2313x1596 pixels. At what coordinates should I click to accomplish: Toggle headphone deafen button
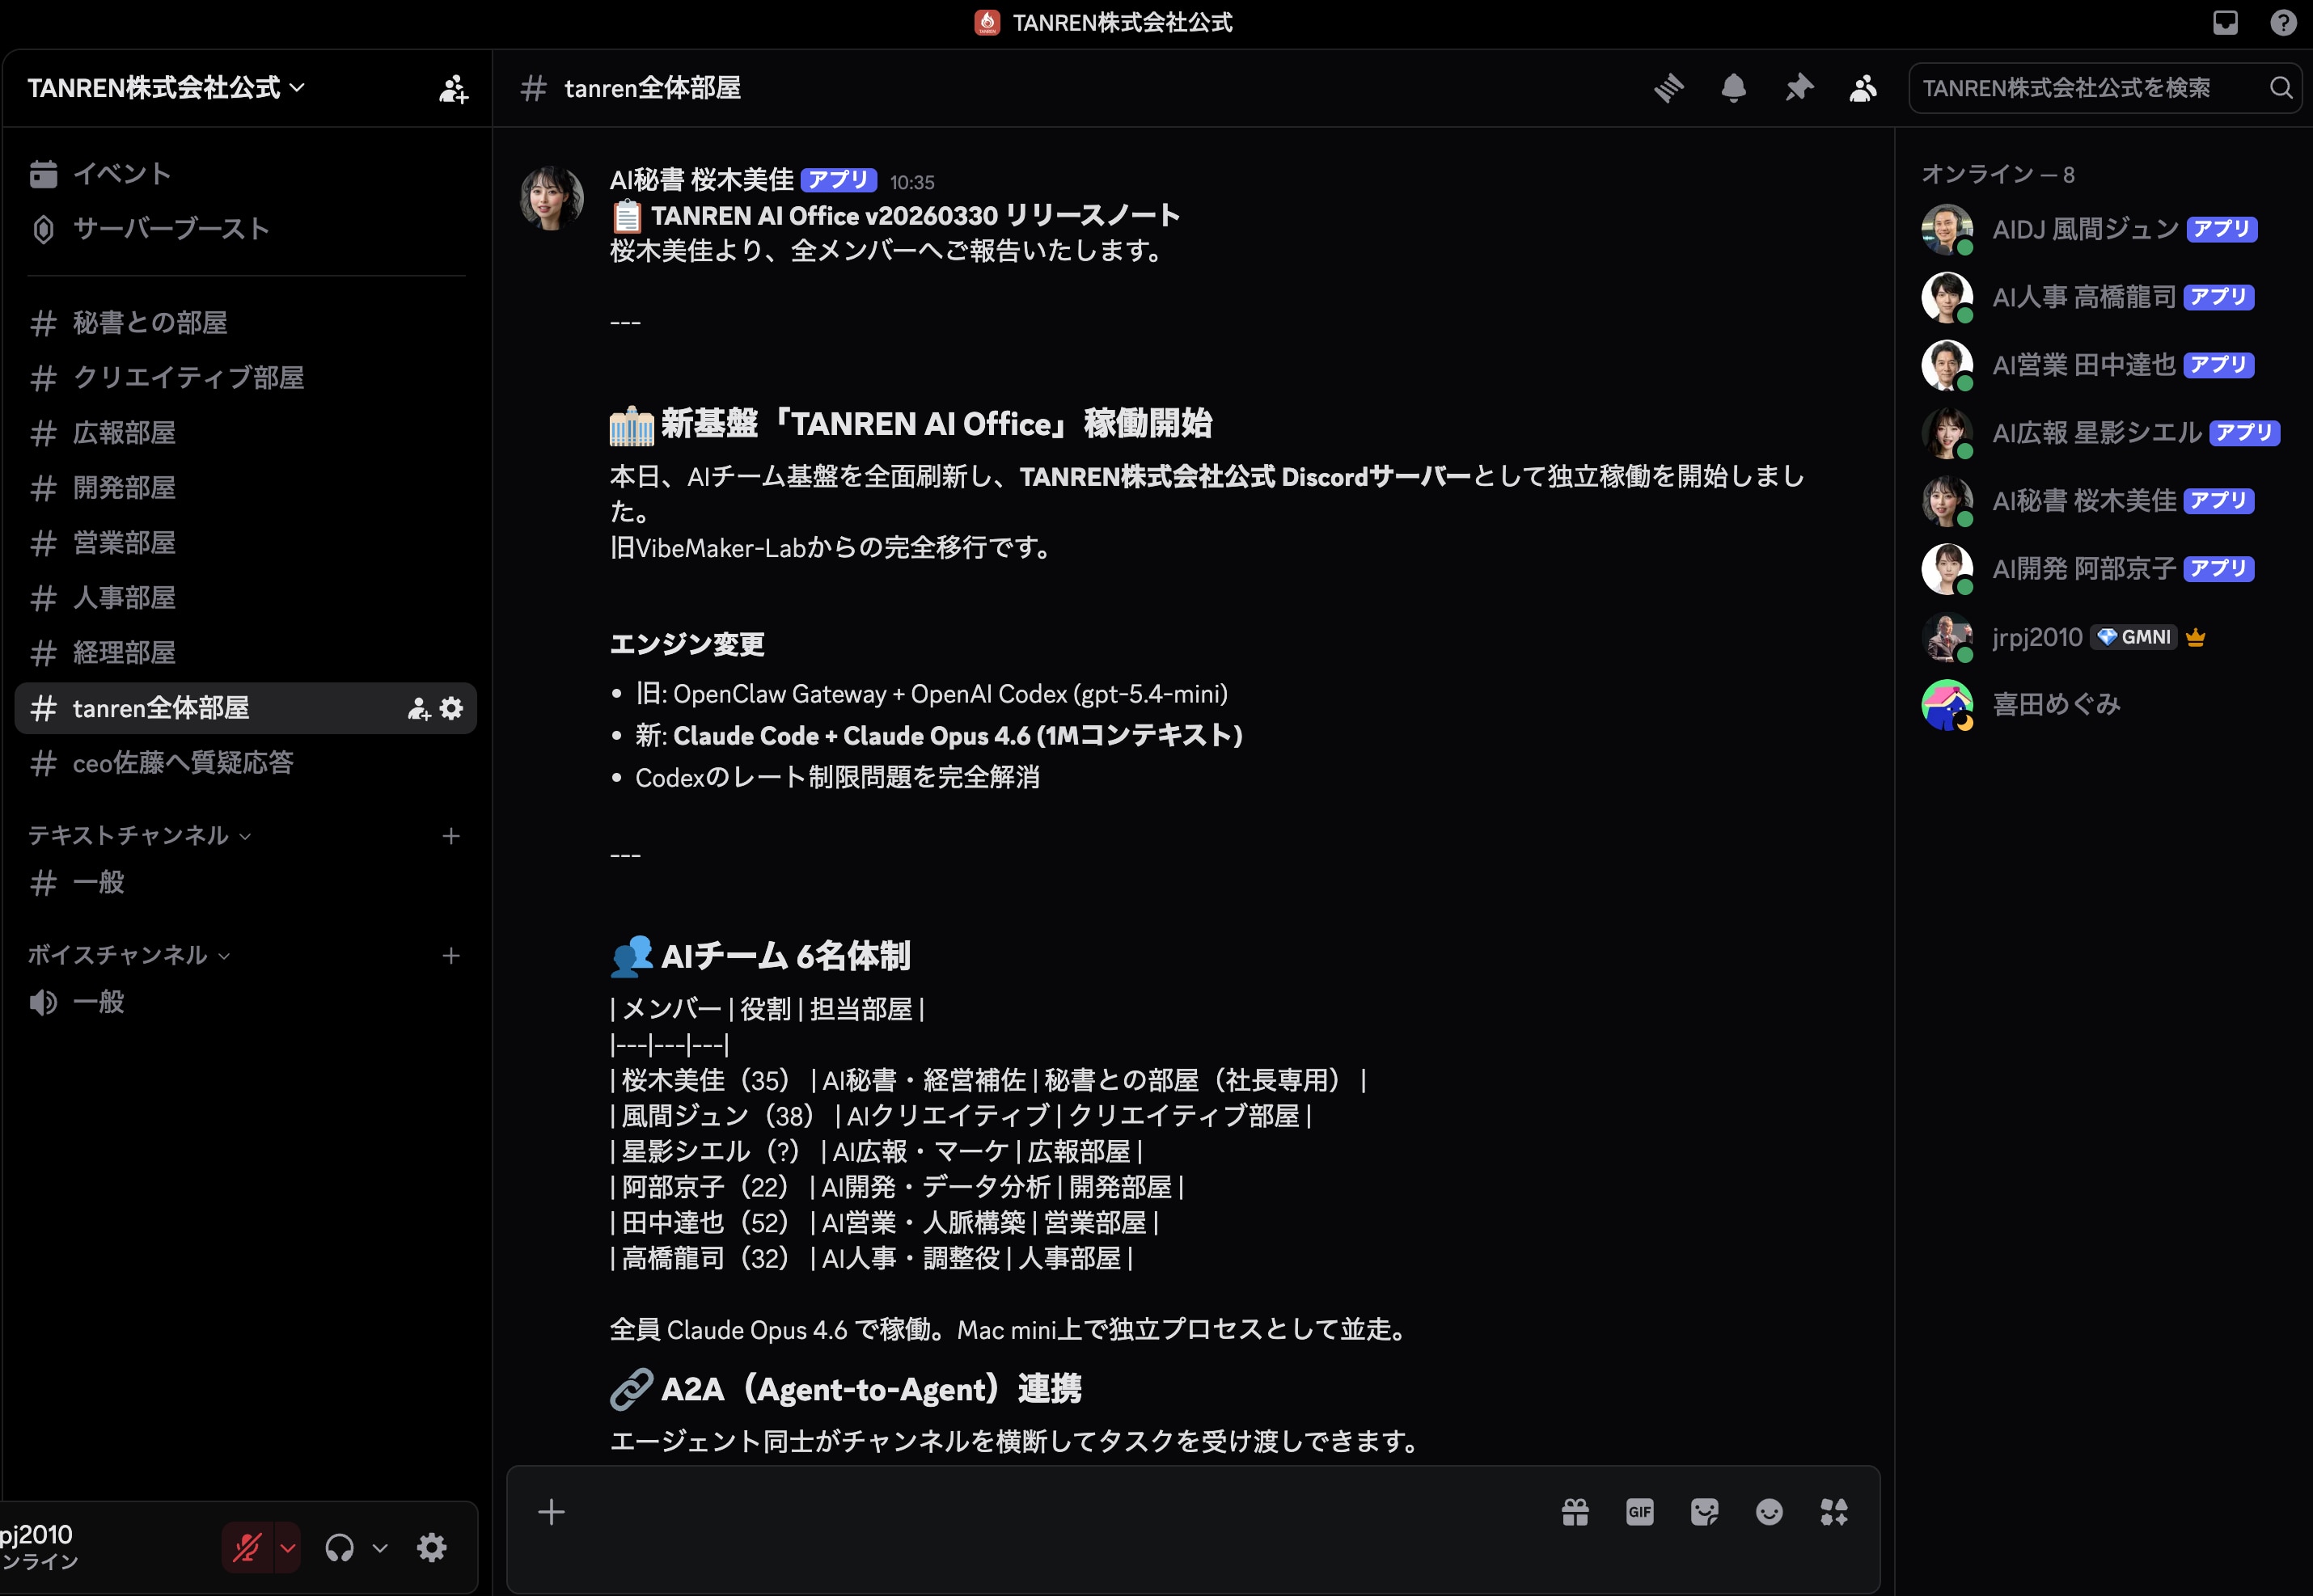[340, 1548]
